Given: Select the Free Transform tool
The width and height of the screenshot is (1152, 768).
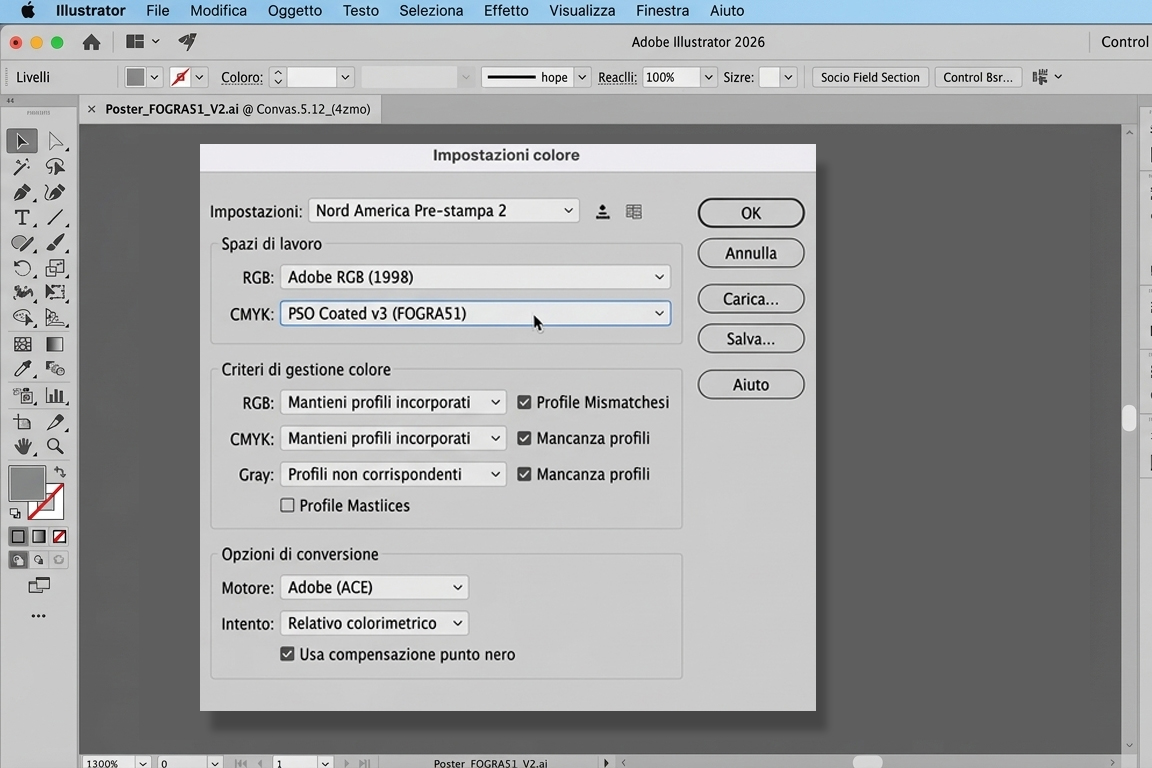Looking at the screenshot, I should pyautogui.click(x=55, y=293).
